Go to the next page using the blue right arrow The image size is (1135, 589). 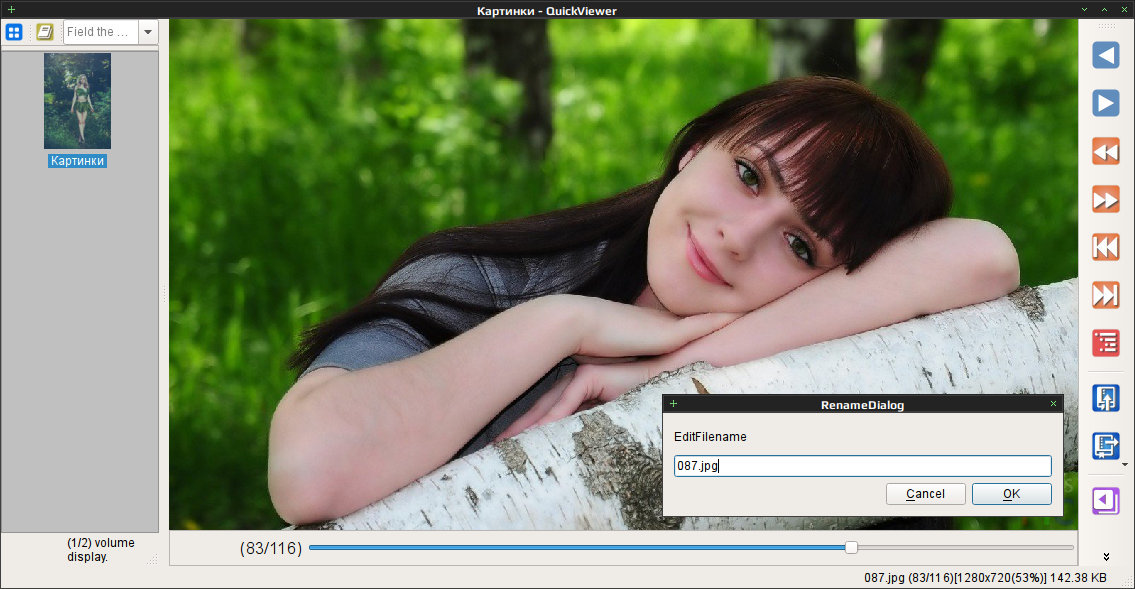tap(1105, 103)
